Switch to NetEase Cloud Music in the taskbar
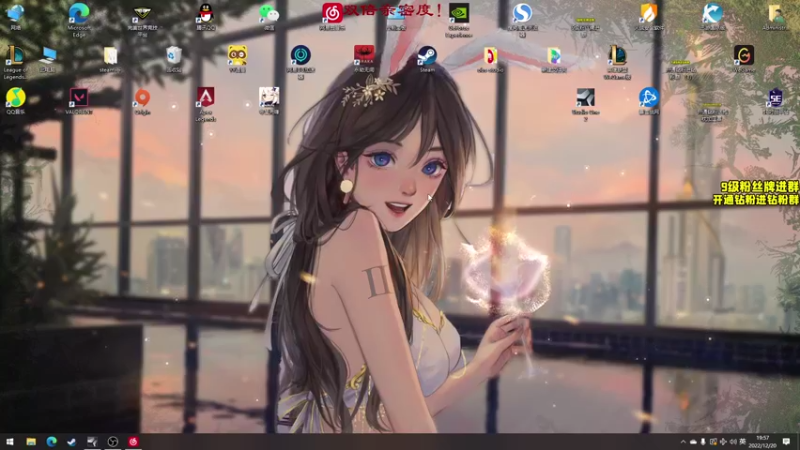This screenshot has width=800, height=450. (x=133, y=442)
